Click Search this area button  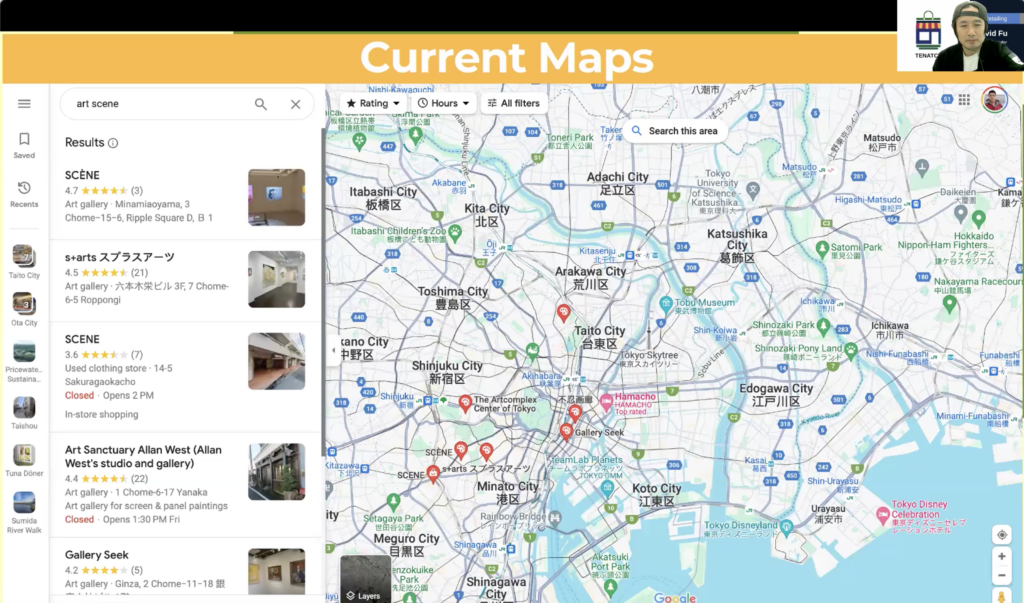675,131
